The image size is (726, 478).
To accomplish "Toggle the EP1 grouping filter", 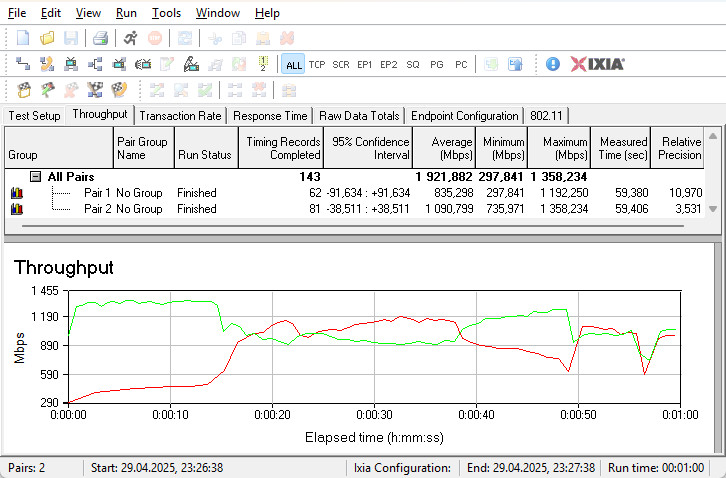I will coord(365,64).
